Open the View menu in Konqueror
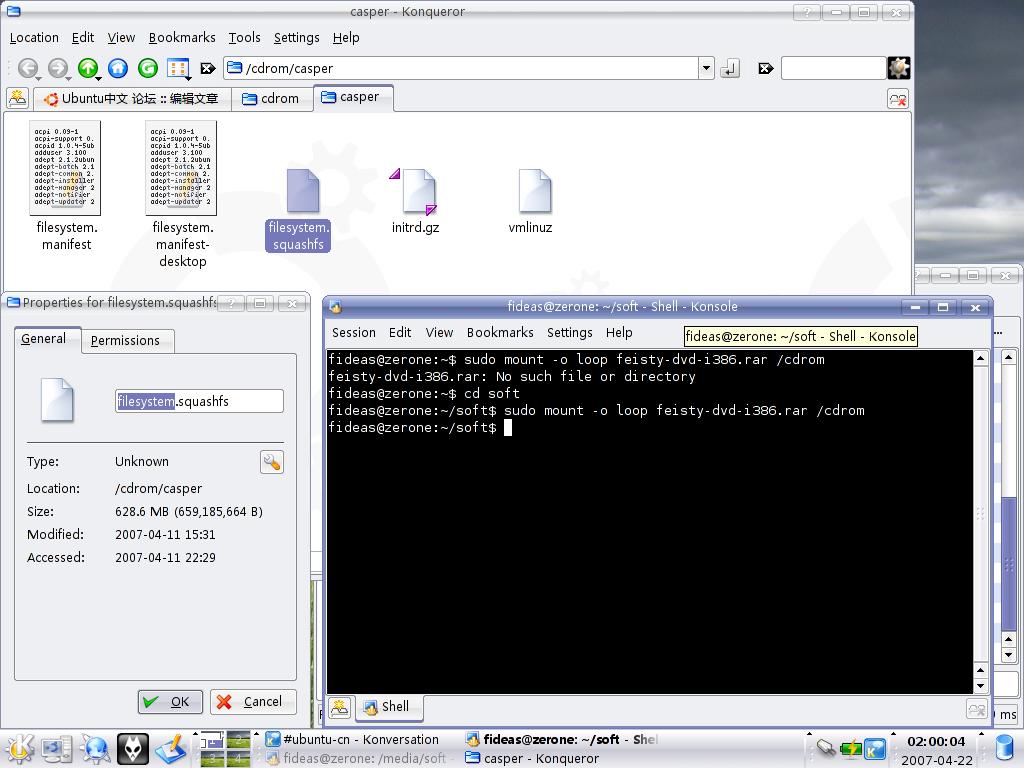This screenshot has height=768, width=1024. tap(121, 38)
